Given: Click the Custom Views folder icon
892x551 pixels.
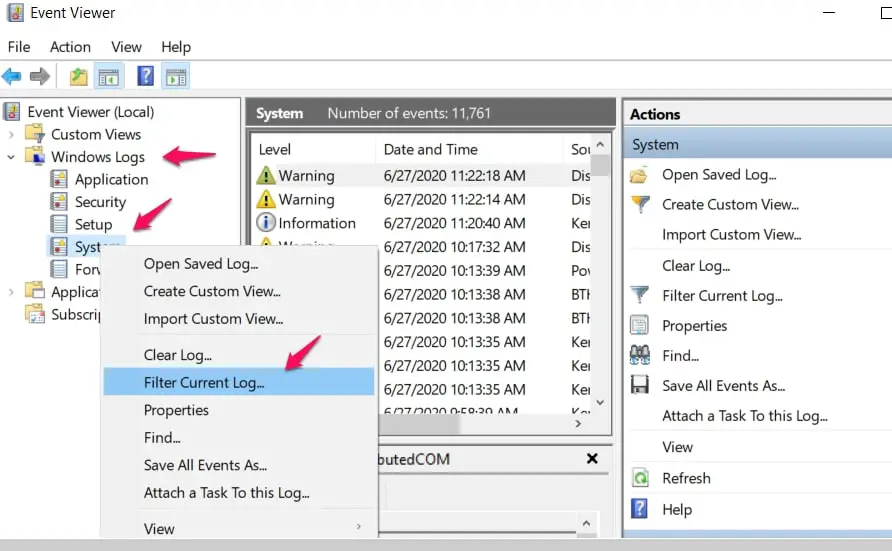Looking at the screenshot, I should click(35, 133).
